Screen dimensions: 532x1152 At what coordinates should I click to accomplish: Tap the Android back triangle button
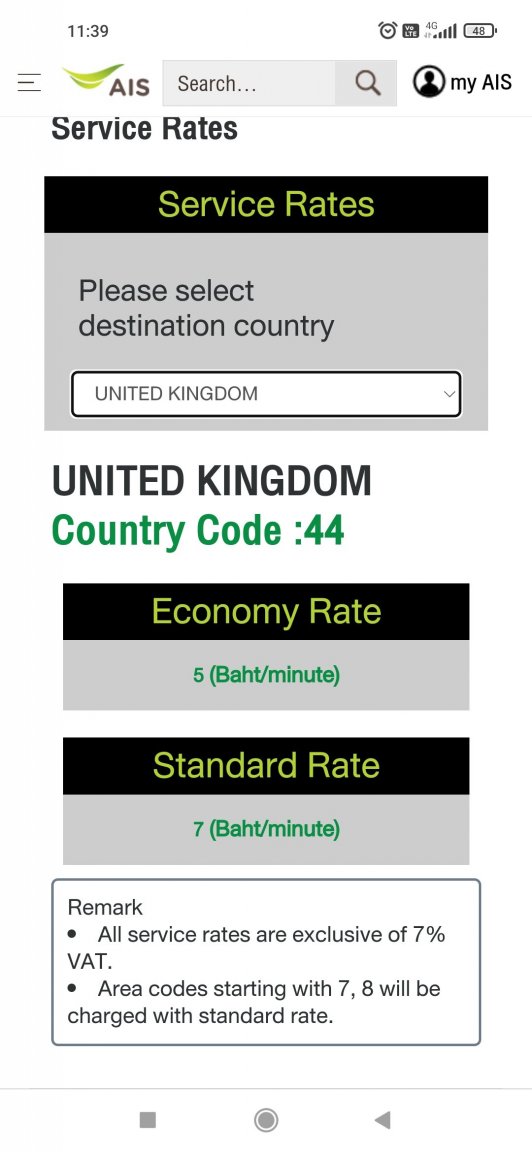[x=382, y=1120]
